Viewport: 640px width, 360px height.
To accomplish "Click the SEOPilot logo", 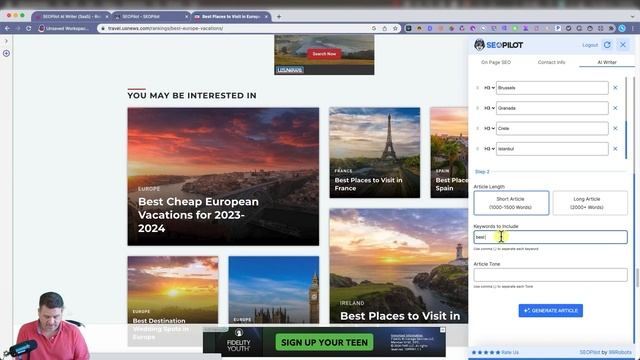I will click(498, 45).
